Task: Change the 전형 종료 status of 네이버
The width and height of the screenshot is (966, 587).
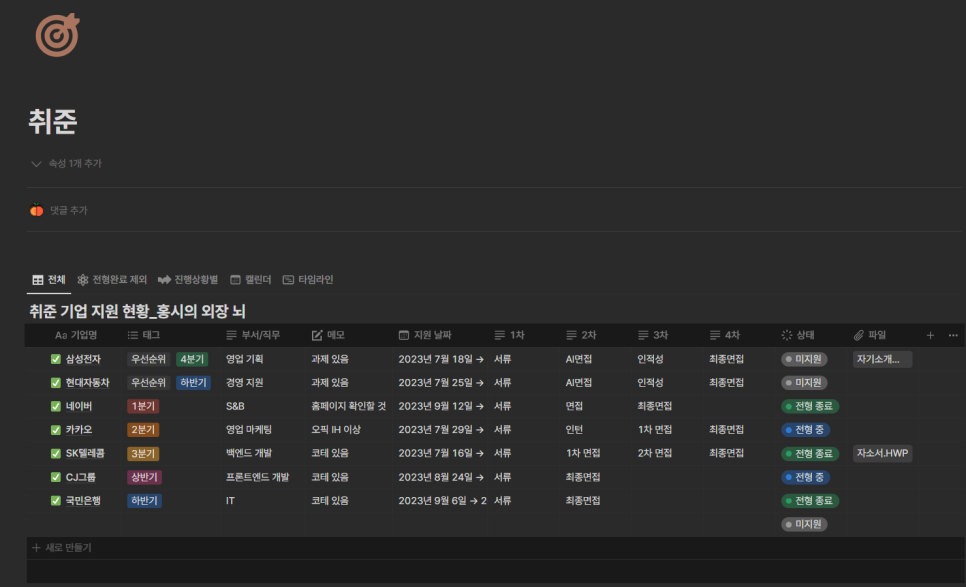Action: tap(810, 406)
